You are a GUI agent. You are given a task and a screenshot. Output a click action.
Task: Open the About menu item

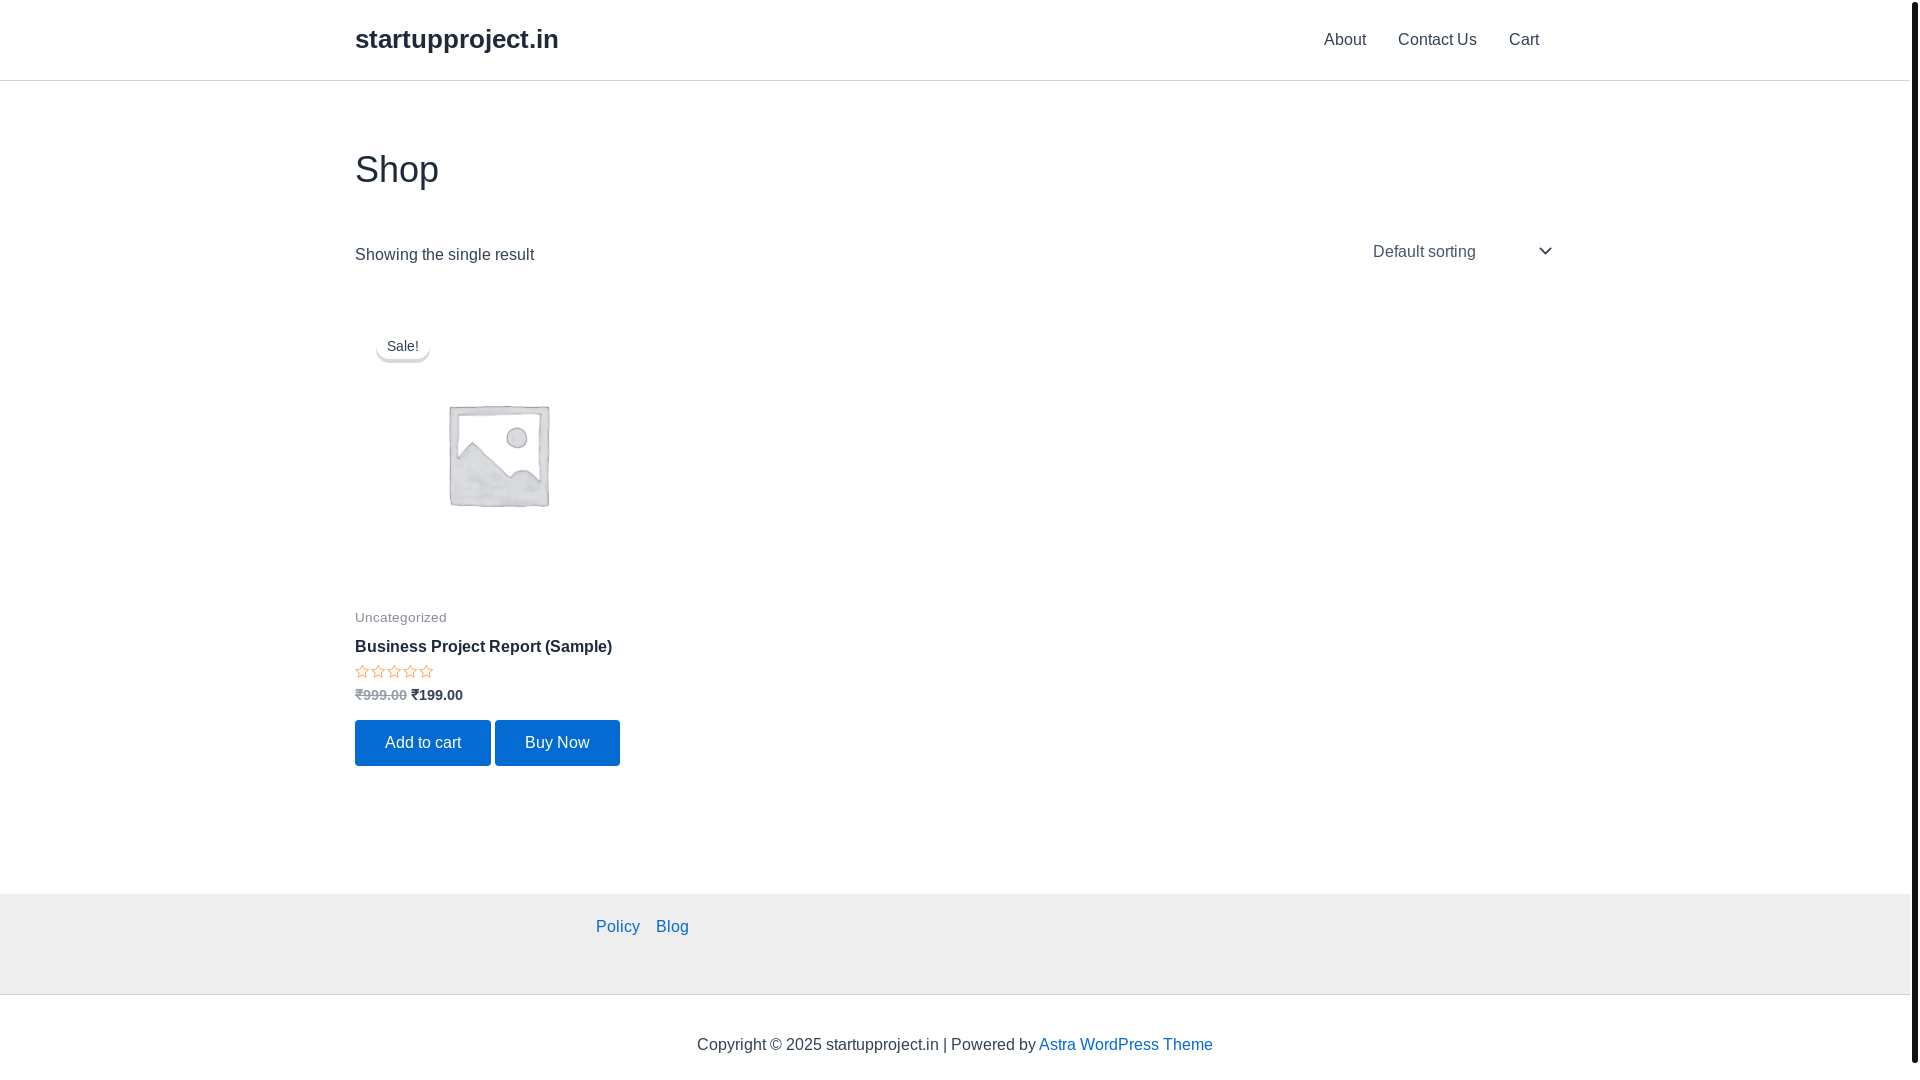pyautogui.click(x=1344, y=40)
